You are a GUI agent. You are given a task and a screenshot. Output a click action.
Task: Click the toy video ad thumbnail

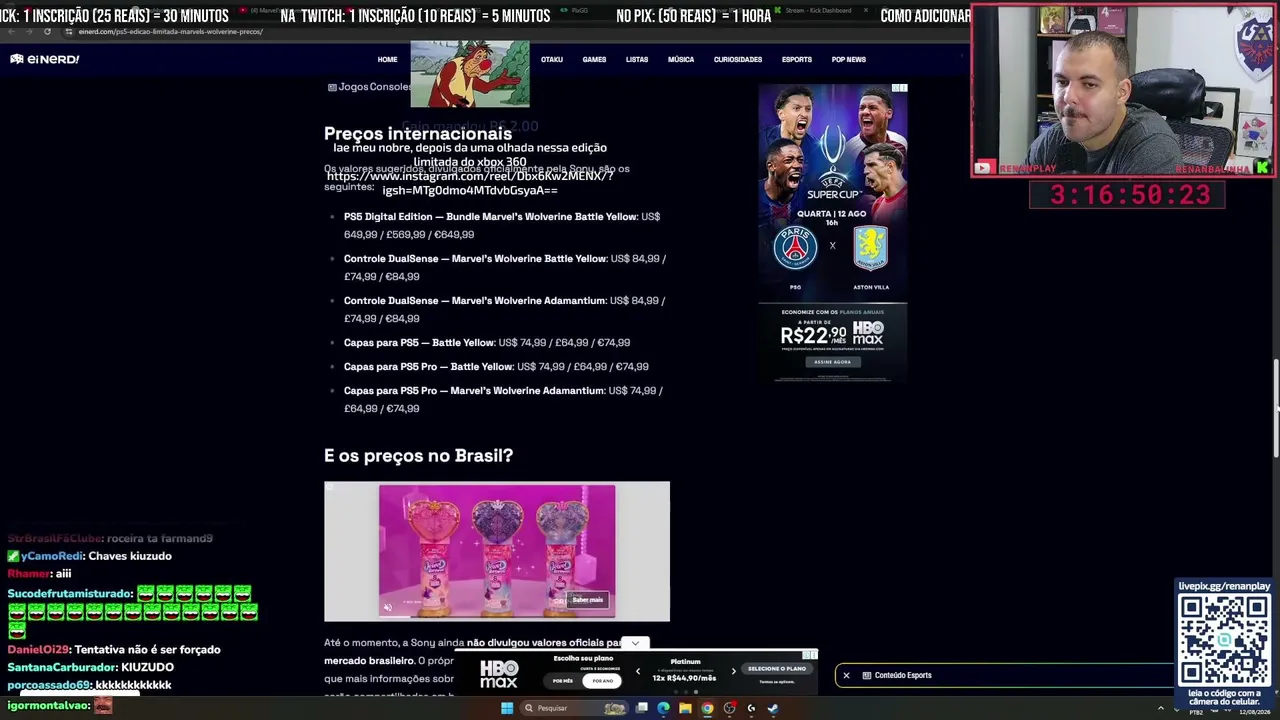point(497,551)
